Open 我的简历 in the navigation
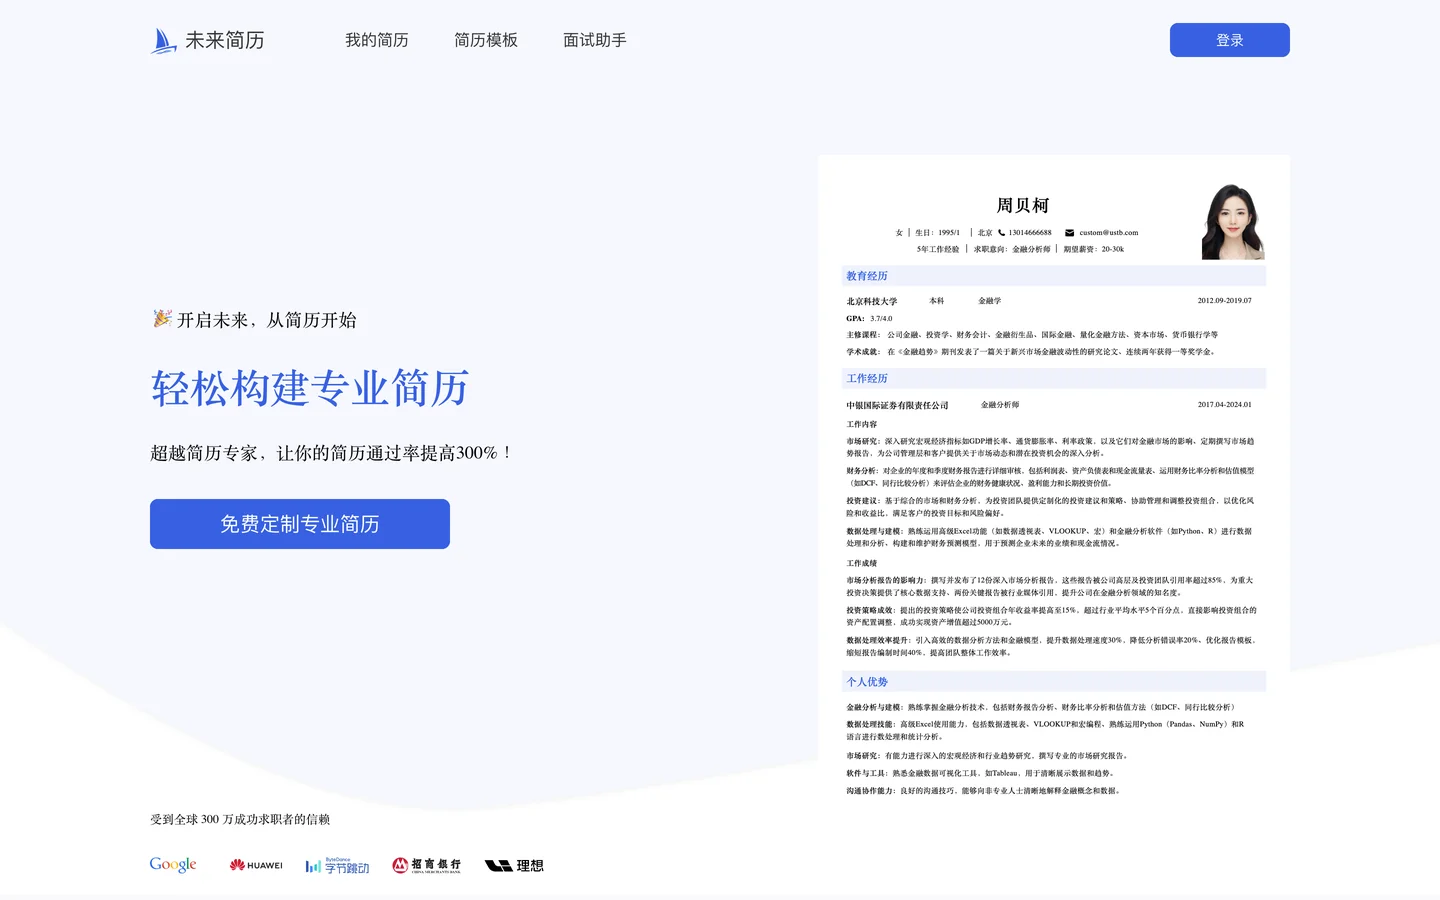Screen dimensions: 1440x900 pos(377,41)
